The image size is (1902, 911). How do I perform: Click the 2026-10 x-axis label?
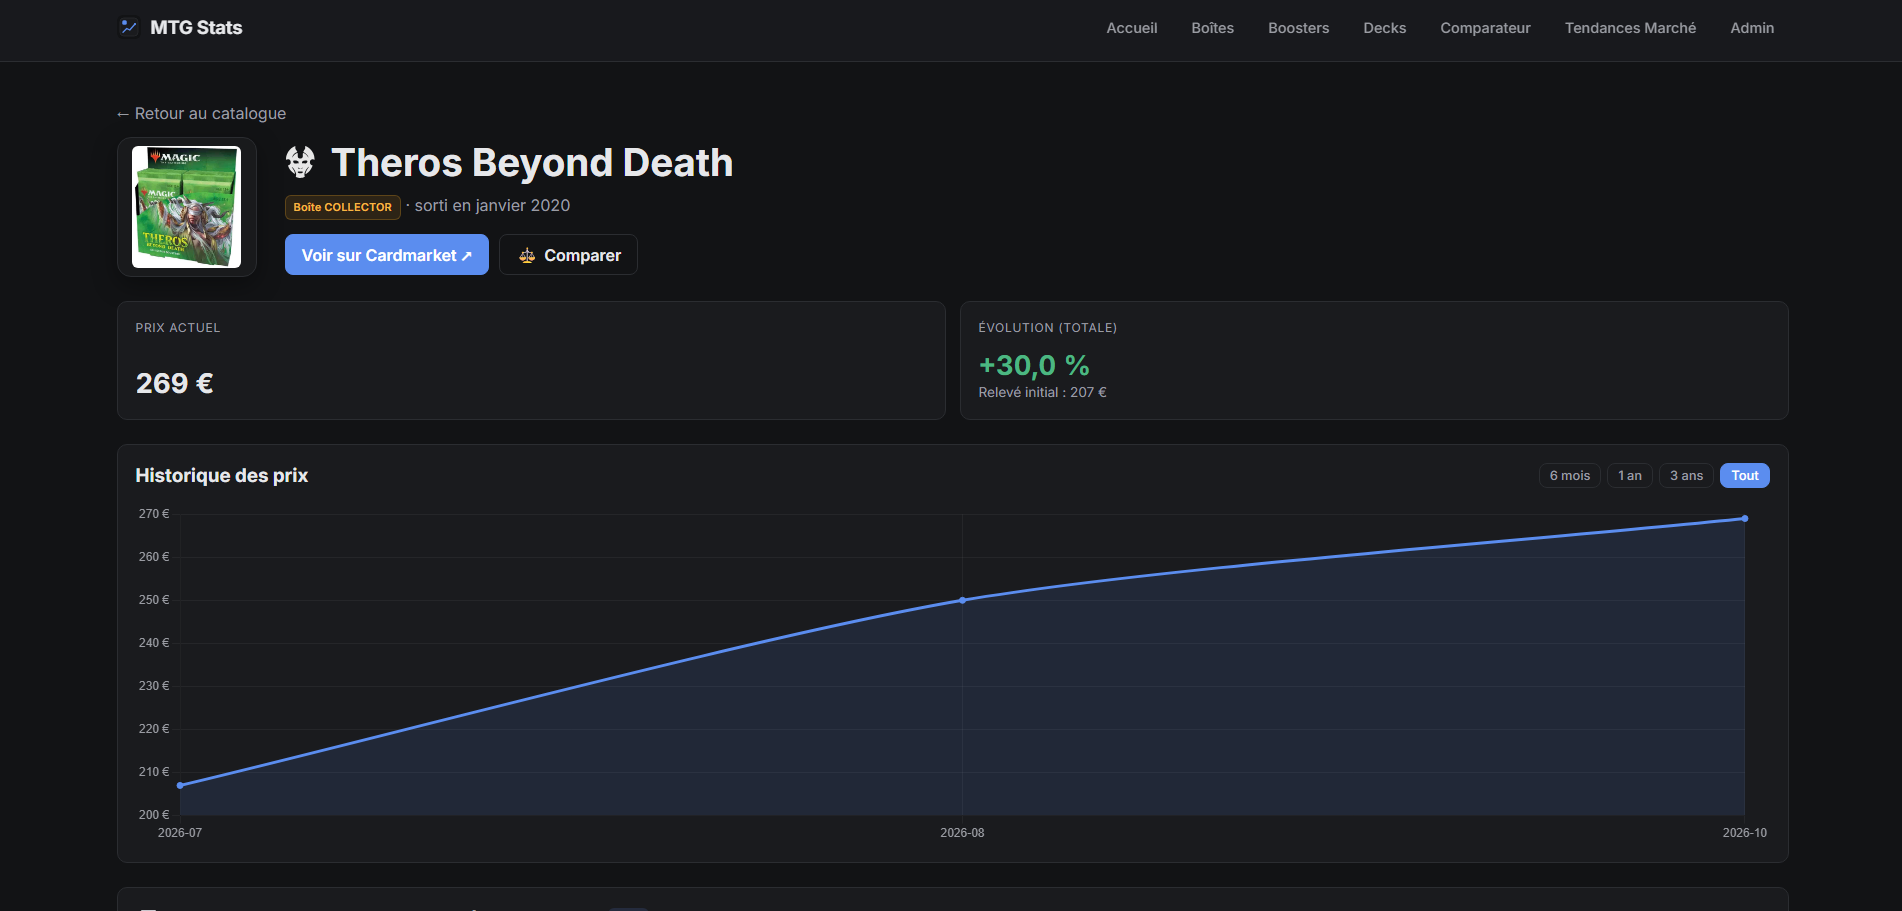tap(1744, 833)
